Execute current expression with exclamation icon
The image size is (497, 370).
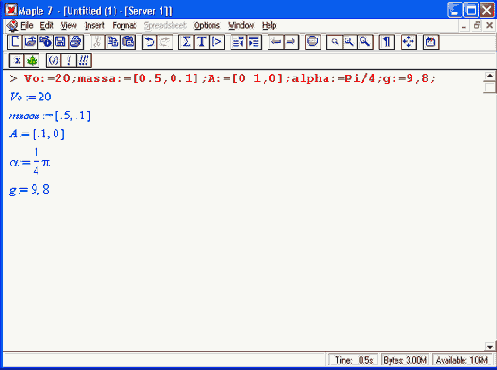pos(69,61)
